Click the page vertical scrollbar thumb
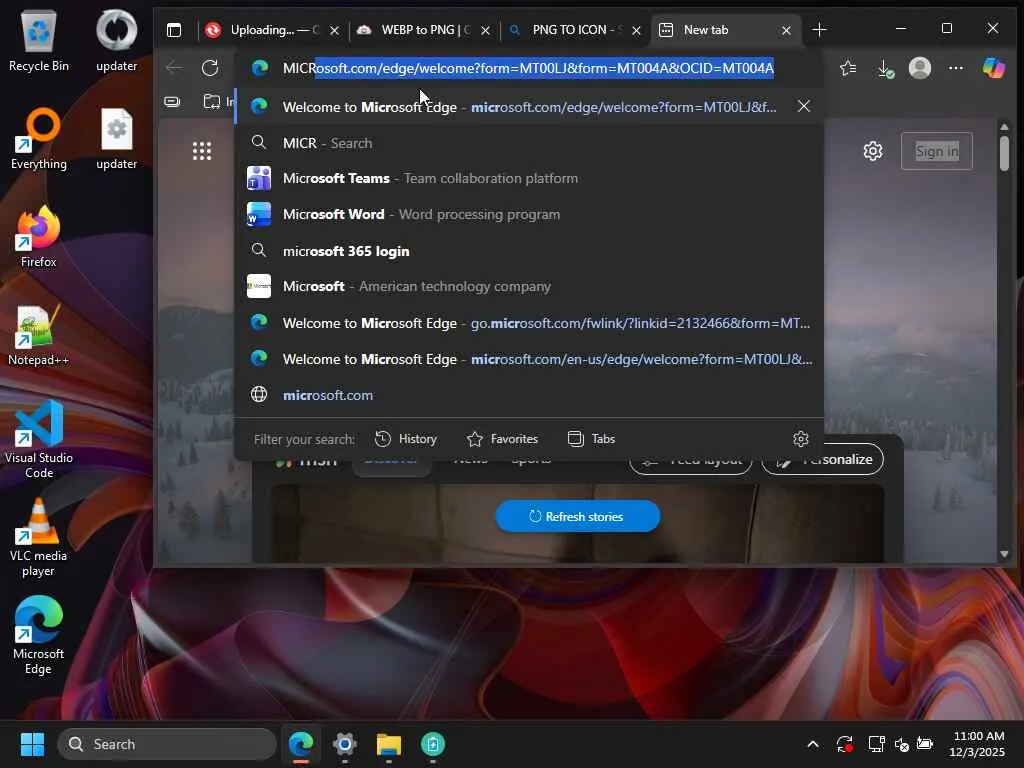This screenshot has height=768, width=1024. pos(1004,152)
